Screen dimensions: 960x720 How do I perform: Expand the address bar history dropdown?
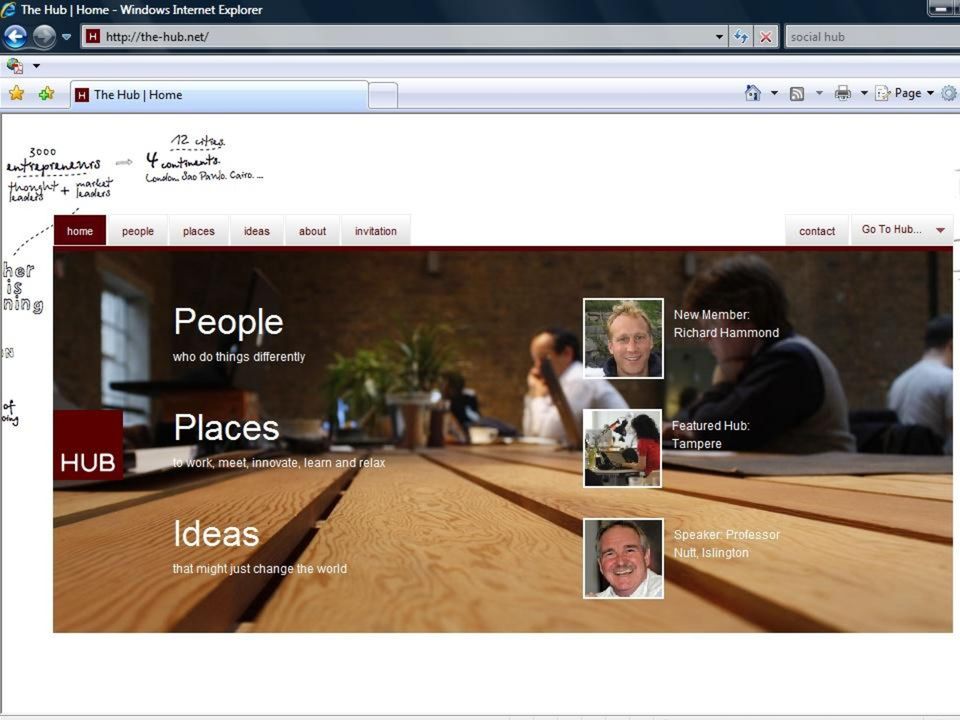pyautogui.click(x=719, y=37)
